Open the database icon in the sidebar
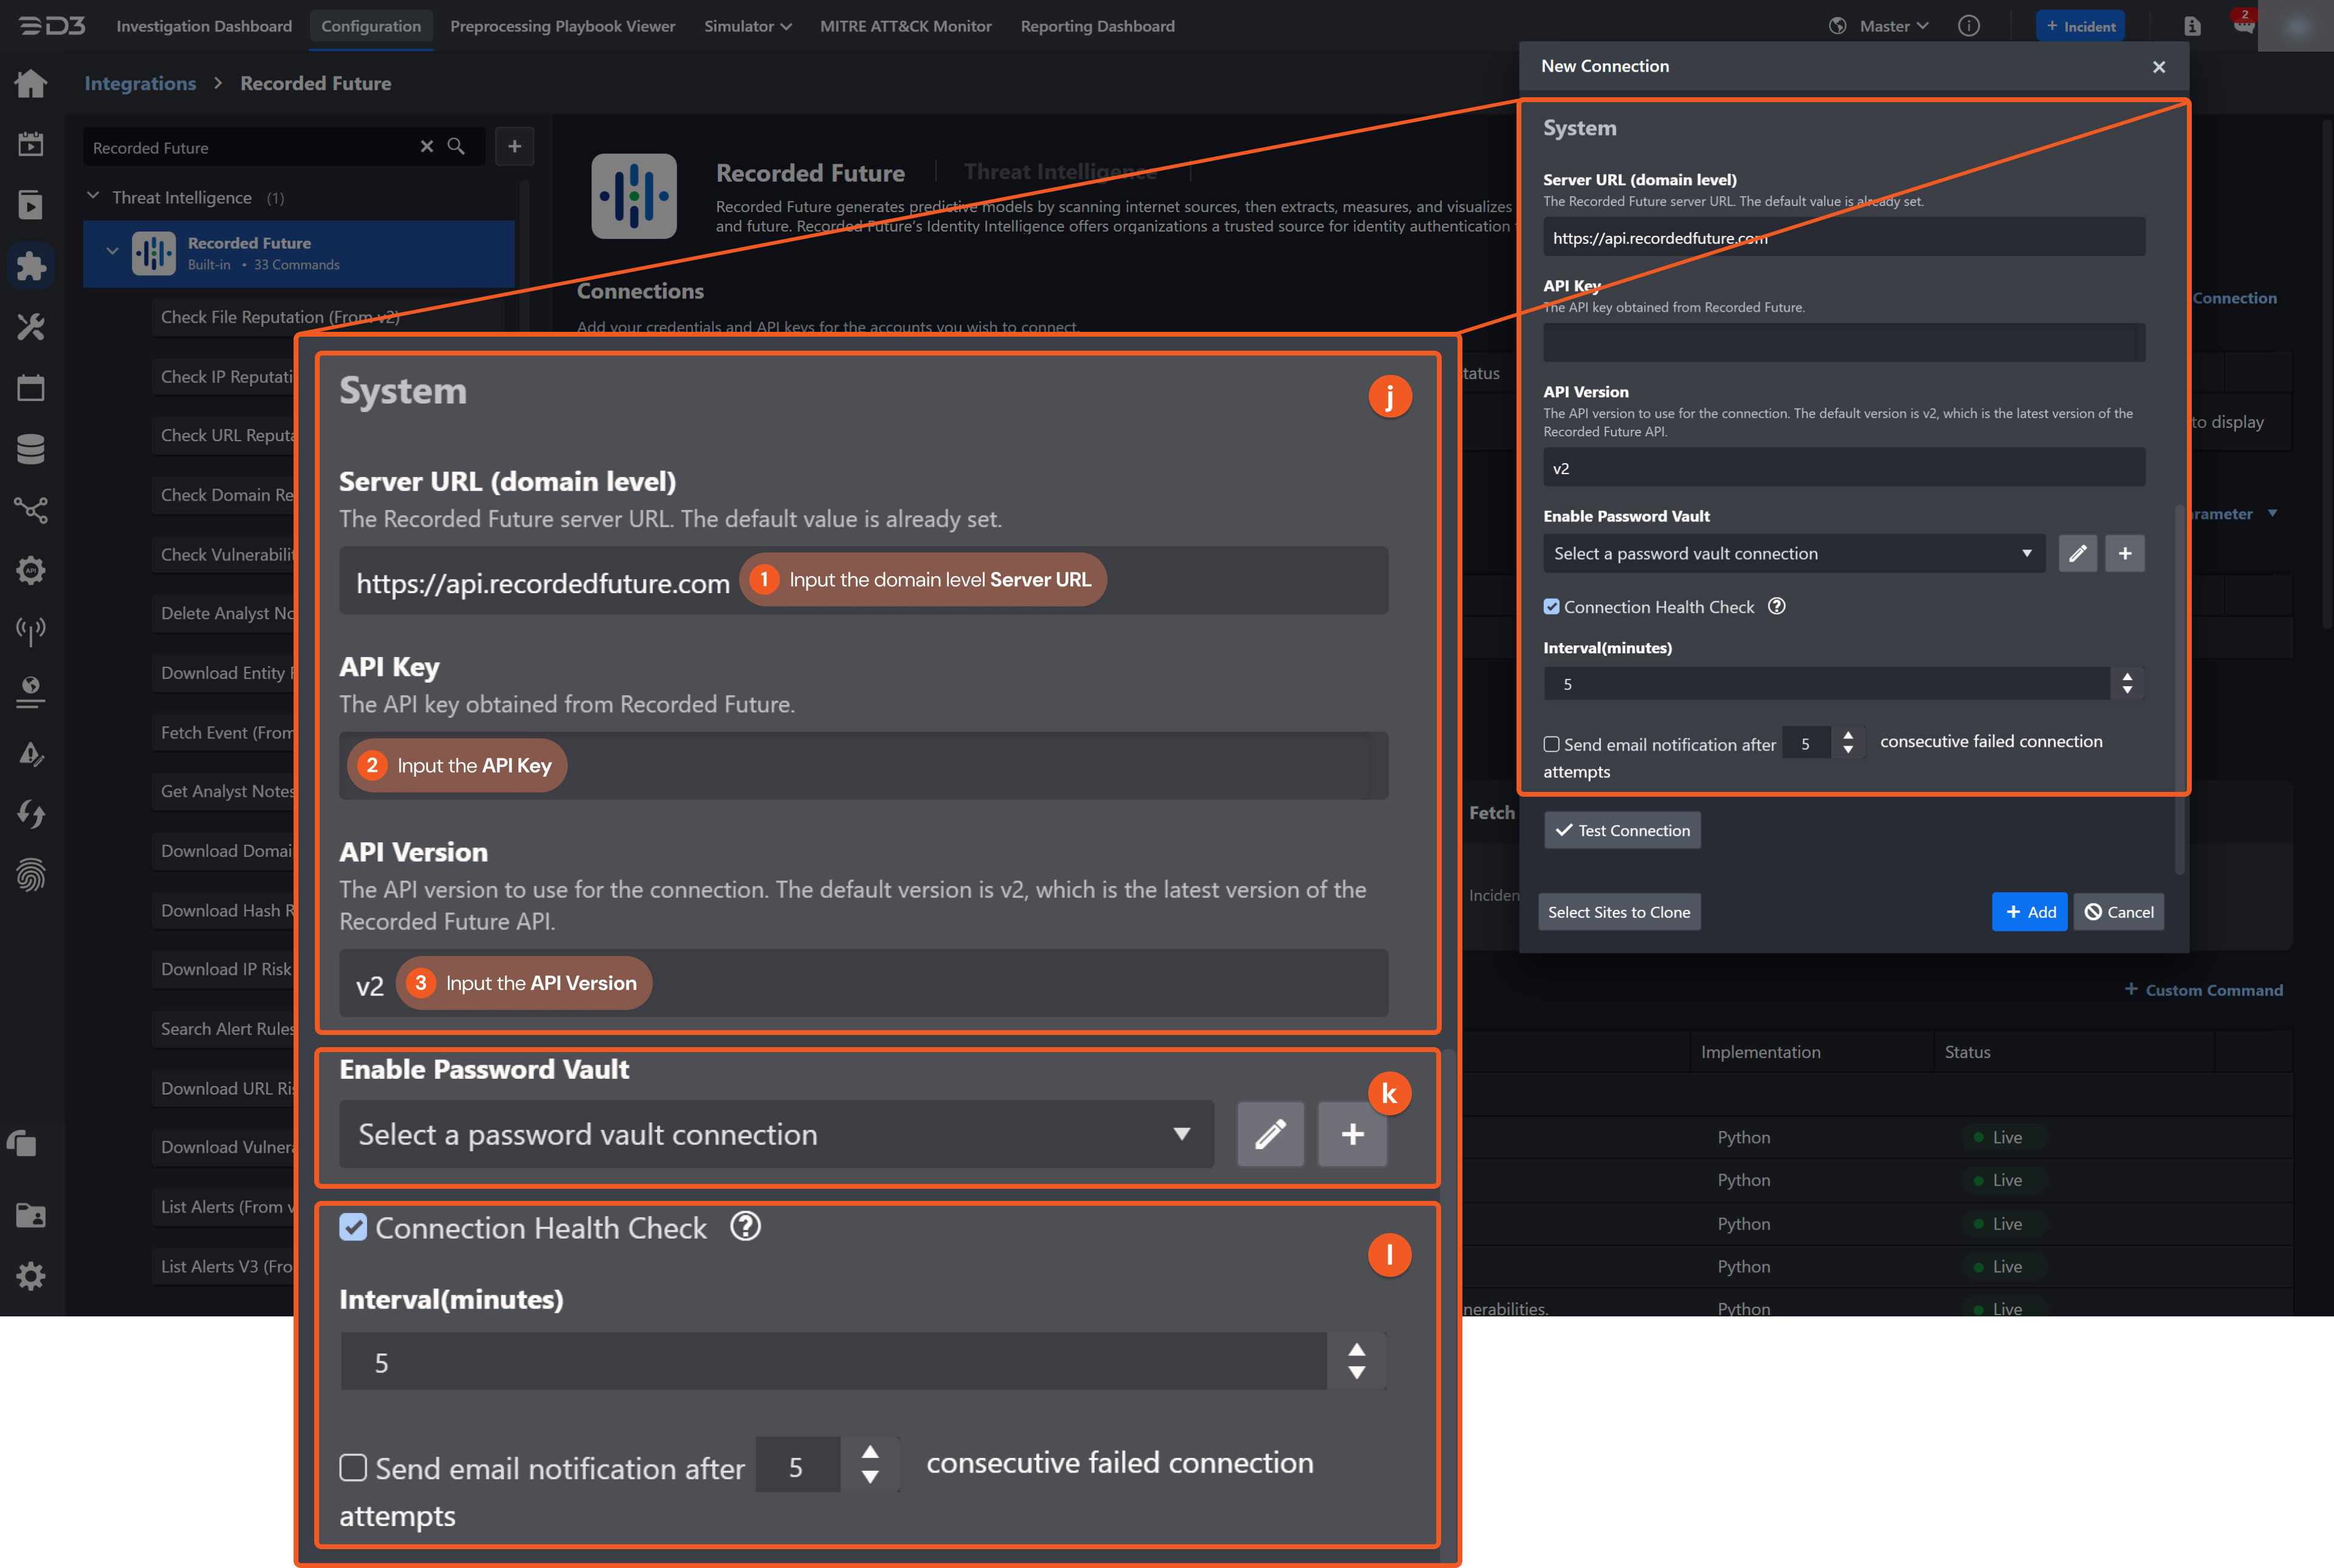 31,448
